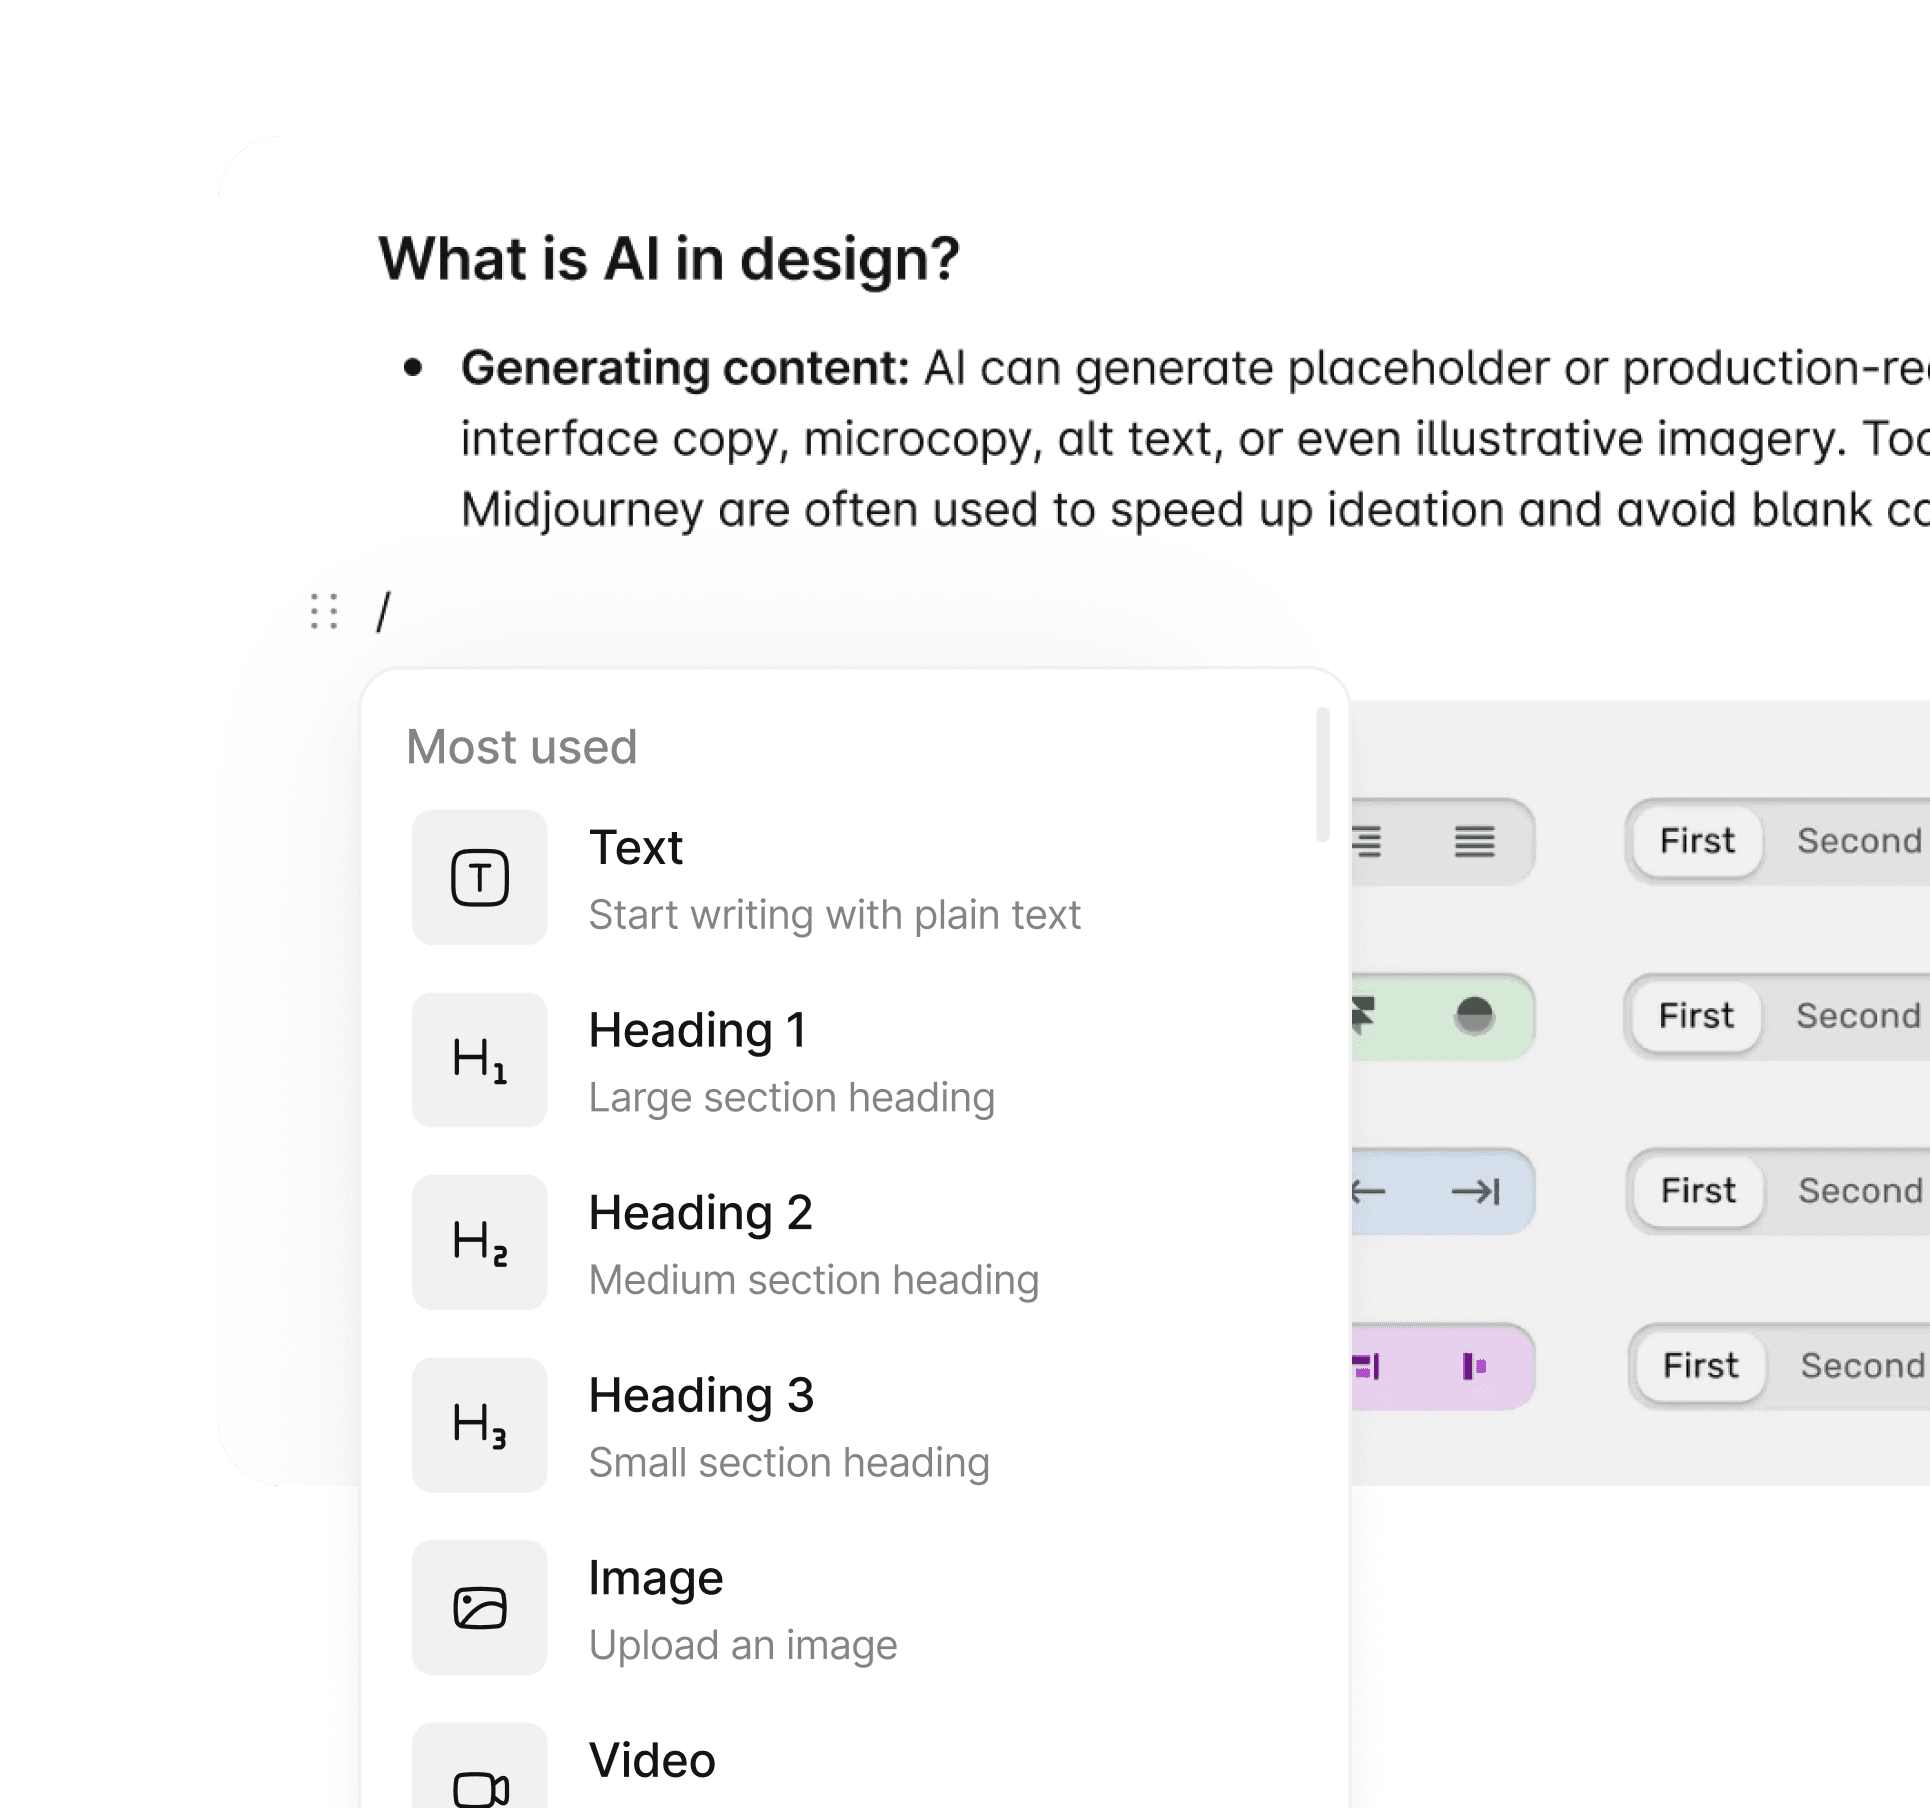Click the H1 heading icon

479,1060
